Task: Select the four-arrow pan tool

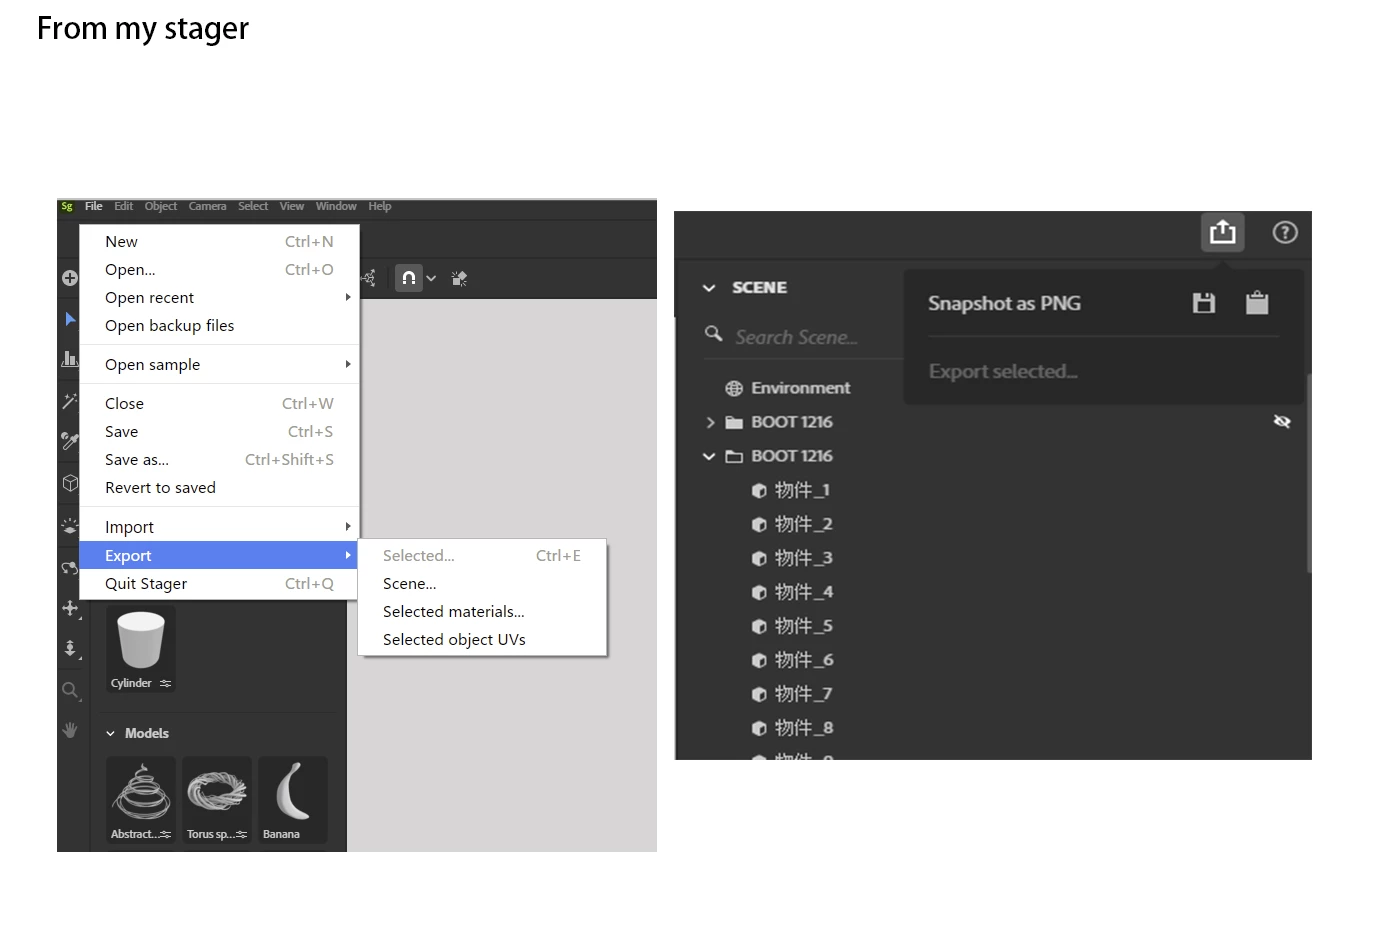Action: tap(70, 608)
